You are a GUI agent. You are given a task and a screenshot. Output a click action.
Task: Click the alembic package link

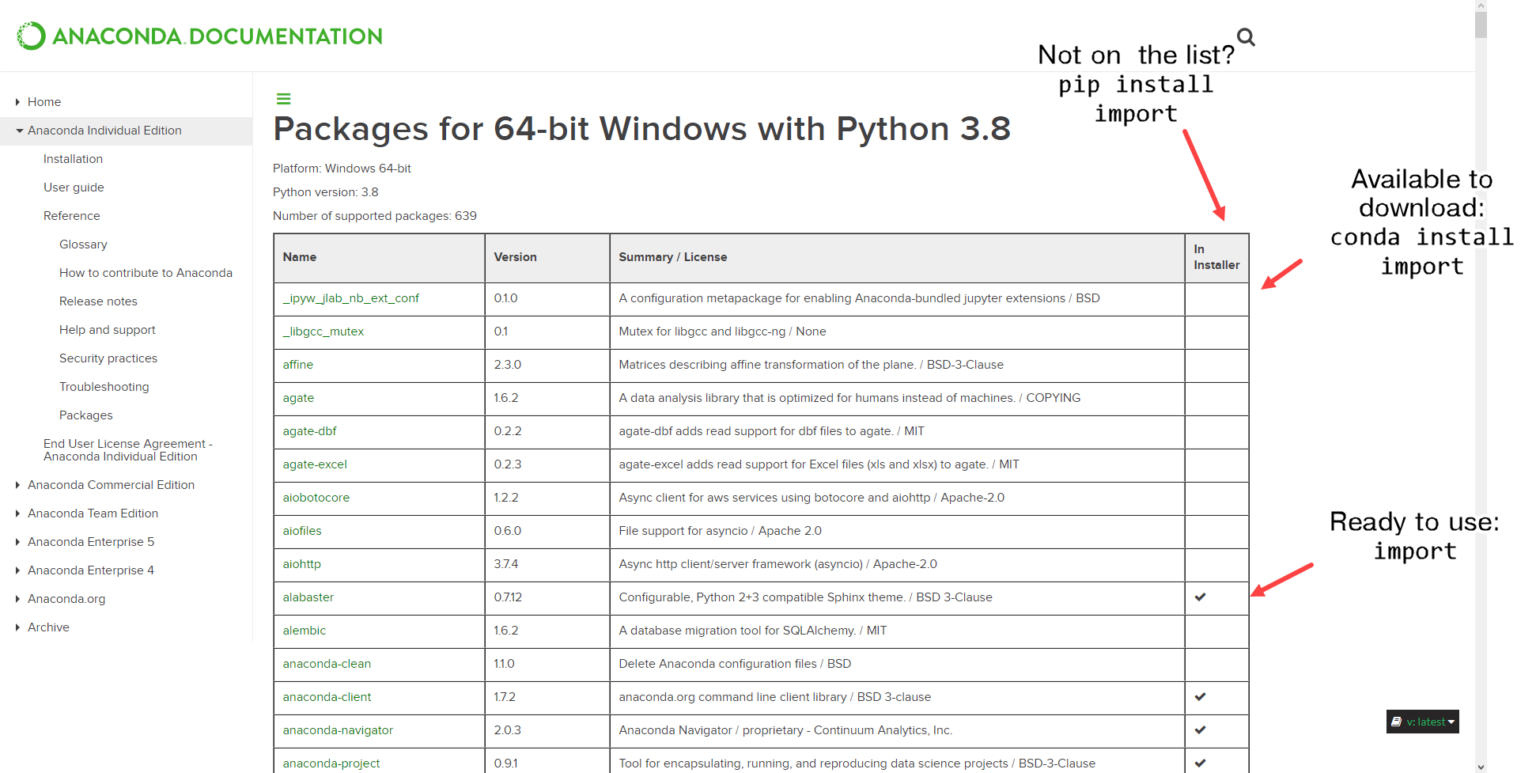click(x=304, y=630)
